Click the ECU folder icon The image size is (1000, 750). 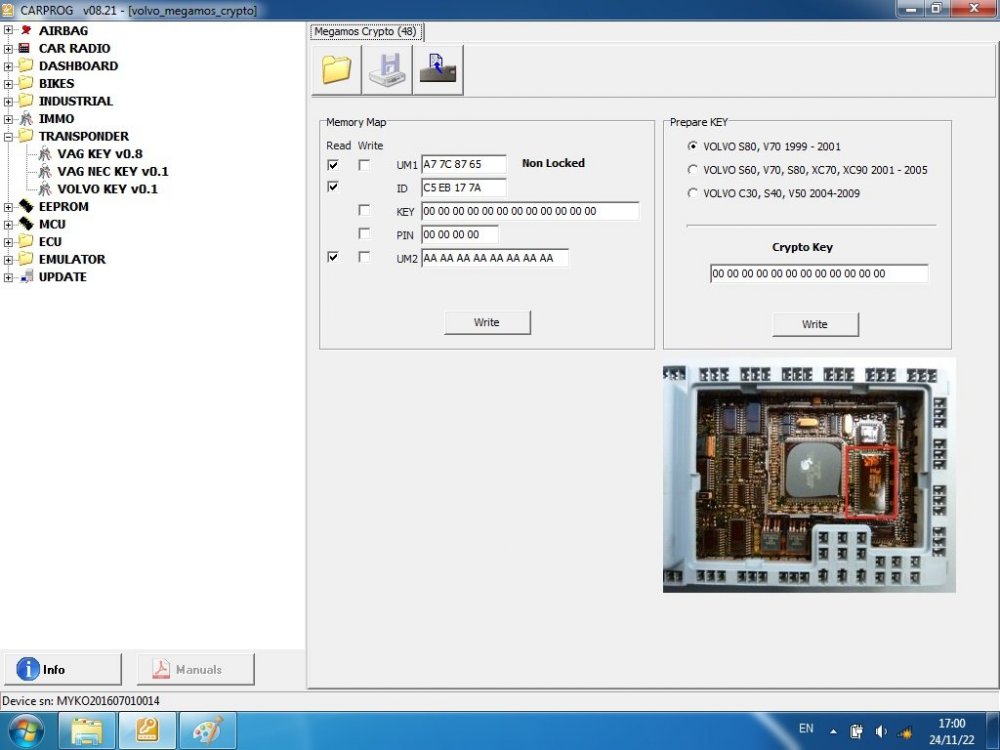click(26, 241)
